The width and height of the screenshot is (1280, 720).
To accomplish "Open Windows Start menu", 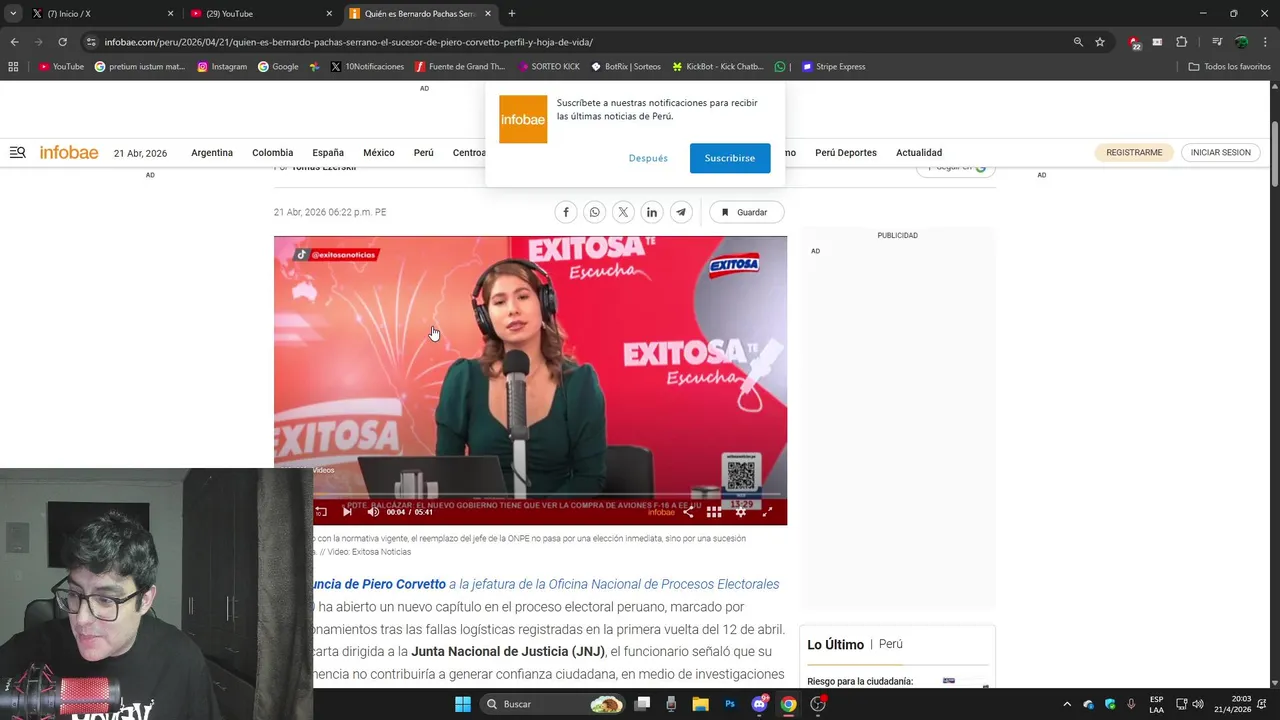I will coord(463,704).
